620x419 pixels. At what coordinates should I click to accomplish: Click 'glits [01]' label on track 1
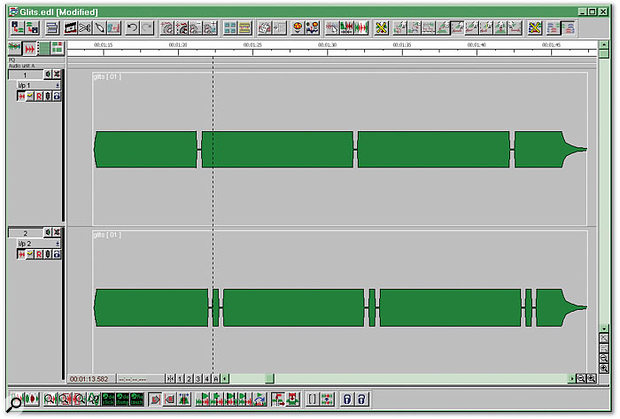[x=108, y=76]
